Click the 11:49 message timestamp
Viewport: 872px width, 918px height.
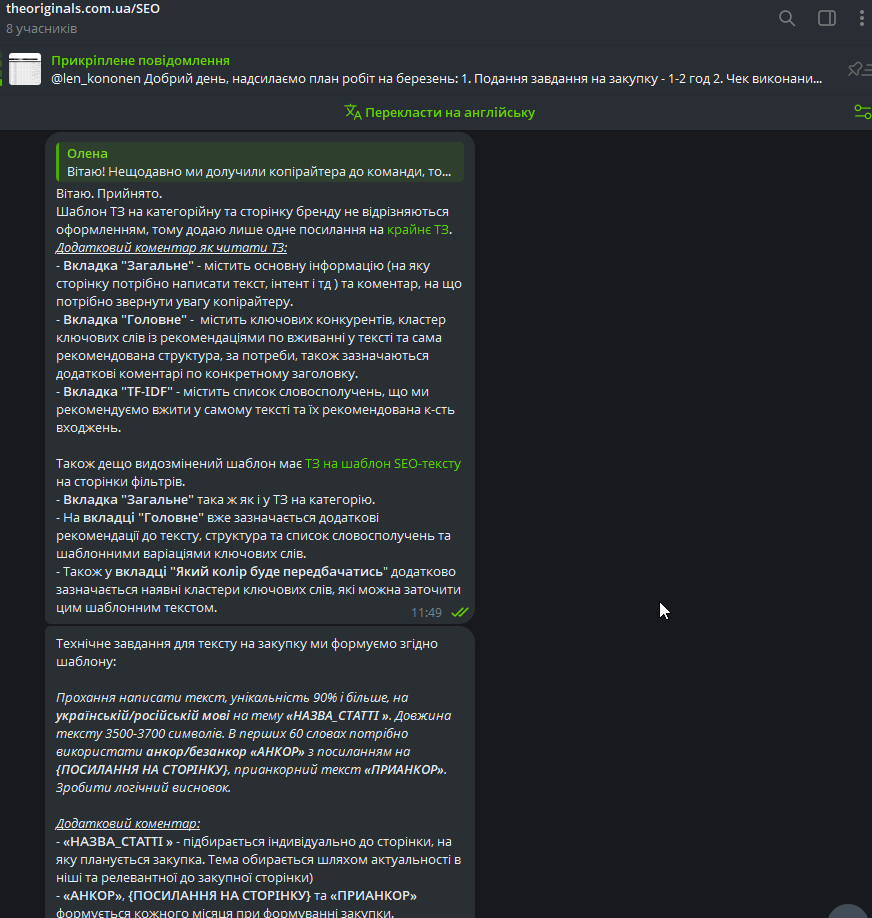pyautogui.click(x=426, y=612)
